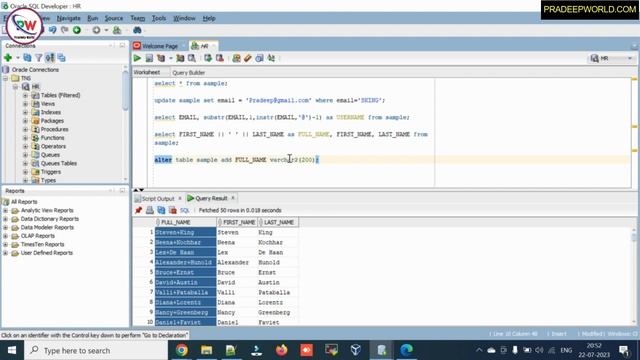The width and height of the screenshot is (640, 360).
Task: Switch to the Welcome Page tab
Action: (x=160, y=46)
